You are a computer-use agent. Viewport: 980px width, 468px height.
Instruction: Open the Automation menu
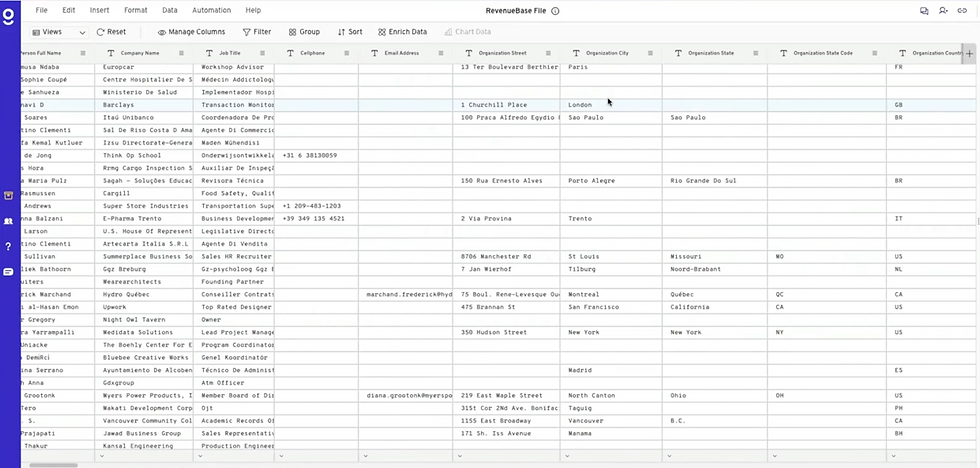[211, 11]
